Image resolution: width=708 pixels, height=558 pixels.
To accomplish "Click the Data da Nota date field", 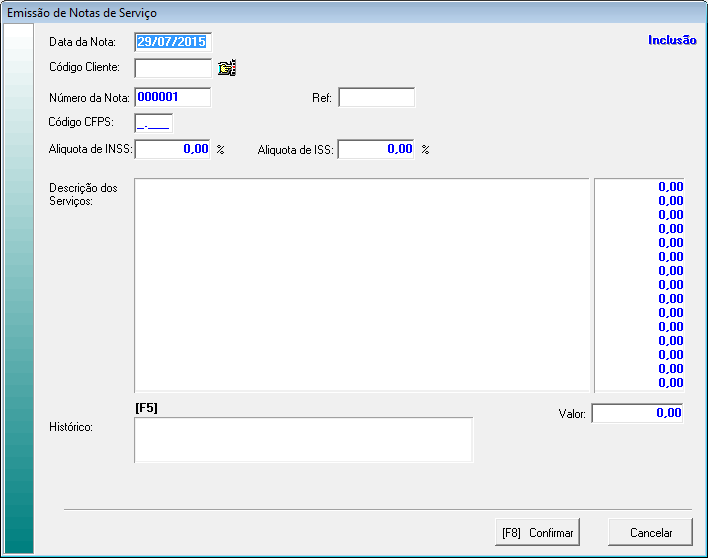I will point(173,42).
